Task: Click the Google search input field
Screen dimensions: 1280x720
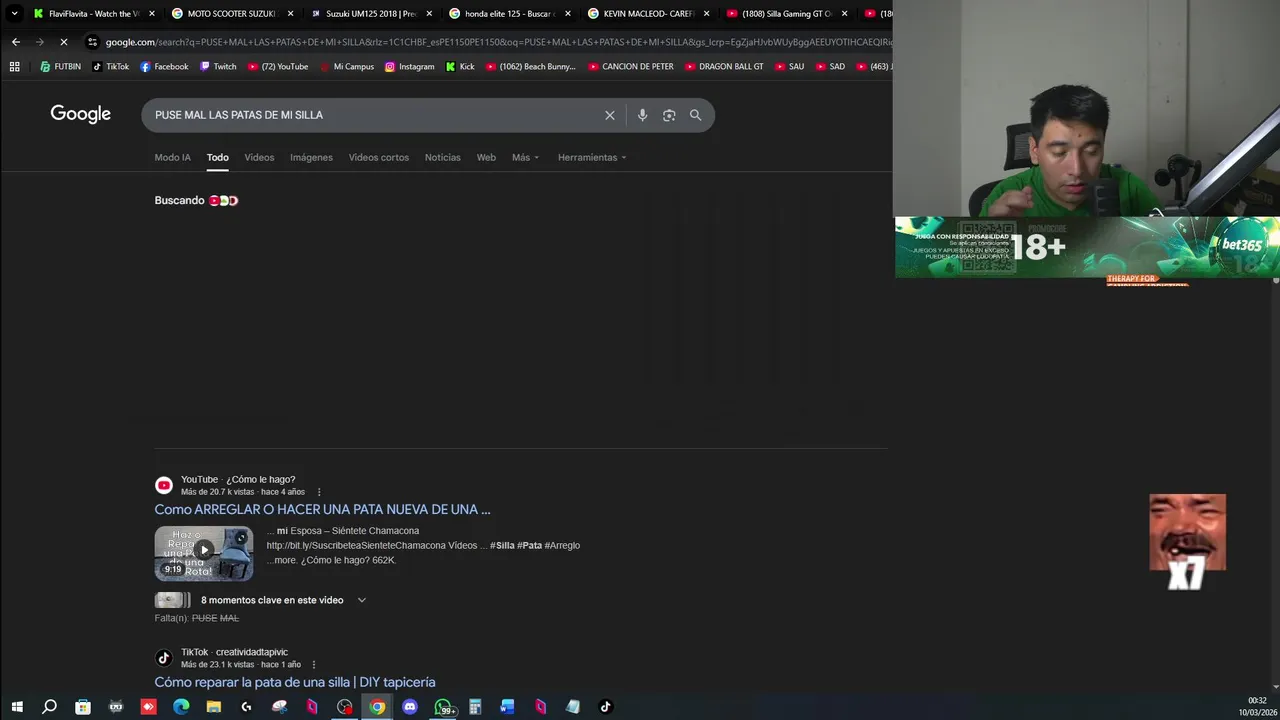Action: 375,115
